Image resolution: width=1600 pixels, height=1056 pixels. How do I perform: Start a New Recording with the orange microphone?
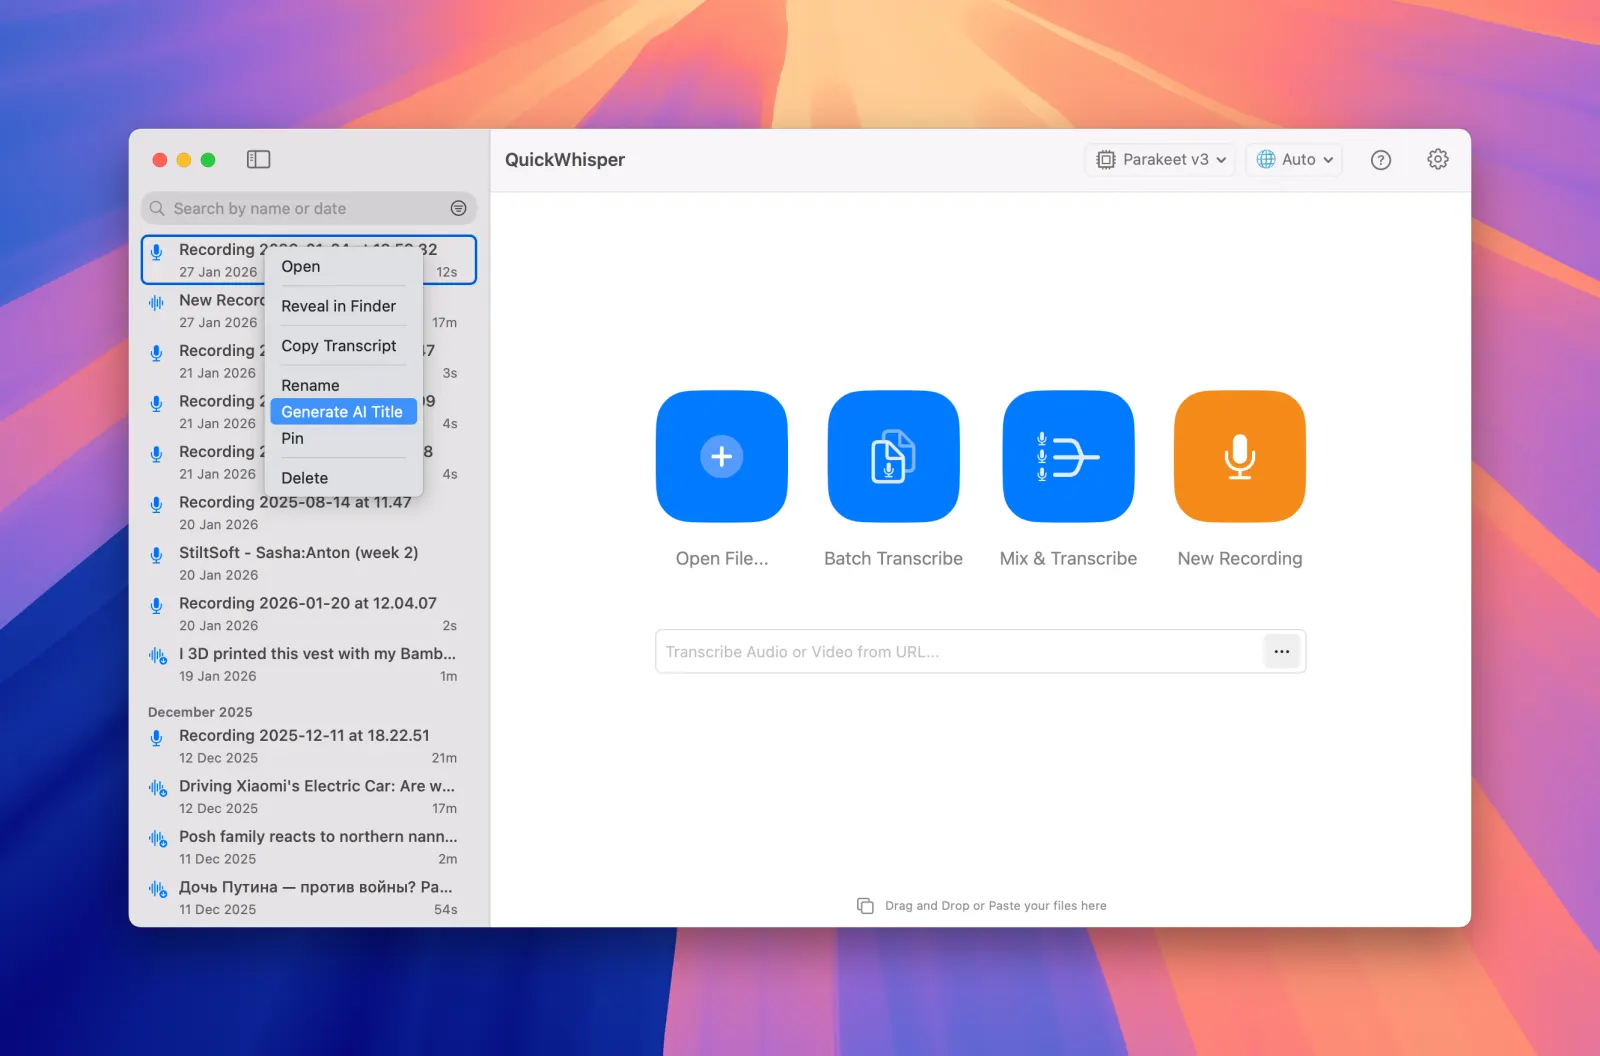(1240, 456)
